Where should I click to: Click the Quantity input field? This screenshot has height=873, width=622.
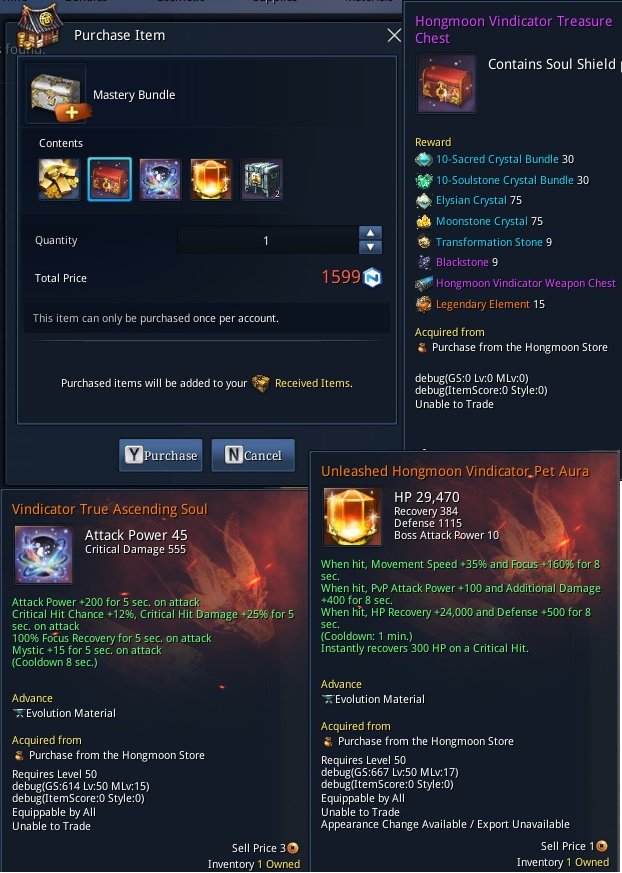(268, 241)
